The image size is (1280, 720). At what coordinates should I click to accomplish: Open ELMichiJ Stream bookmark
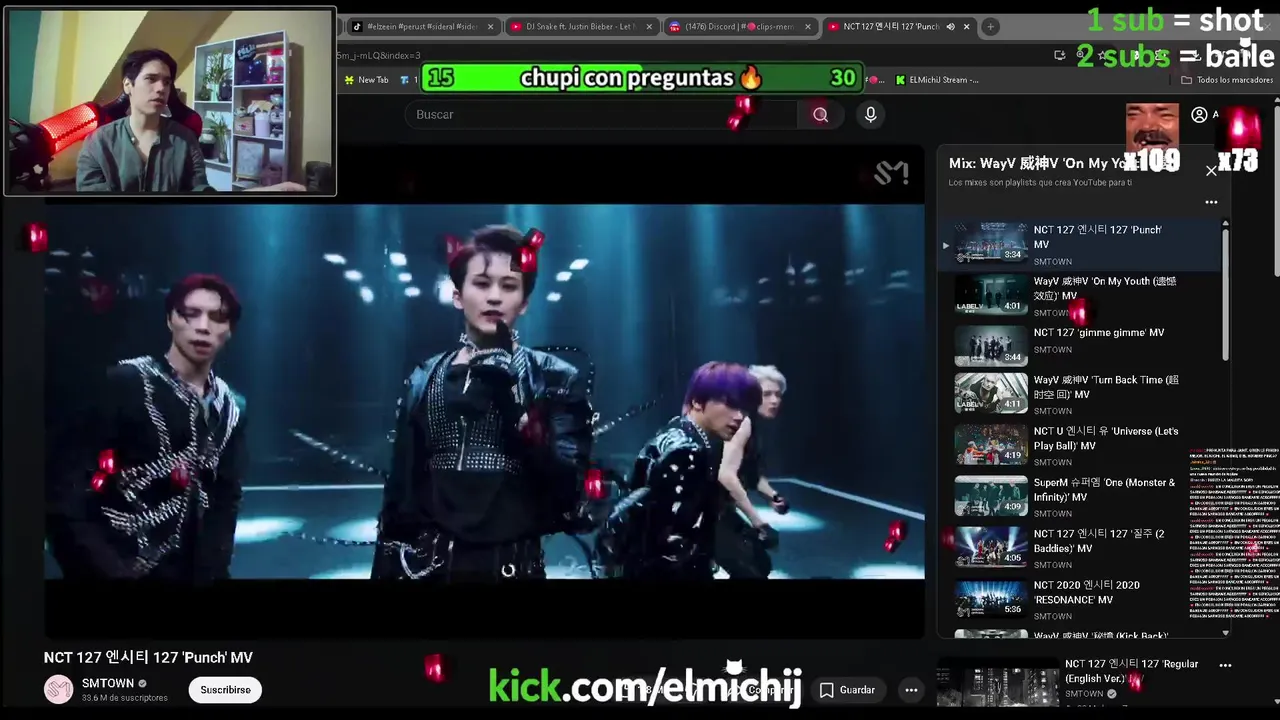pos(937,80)
